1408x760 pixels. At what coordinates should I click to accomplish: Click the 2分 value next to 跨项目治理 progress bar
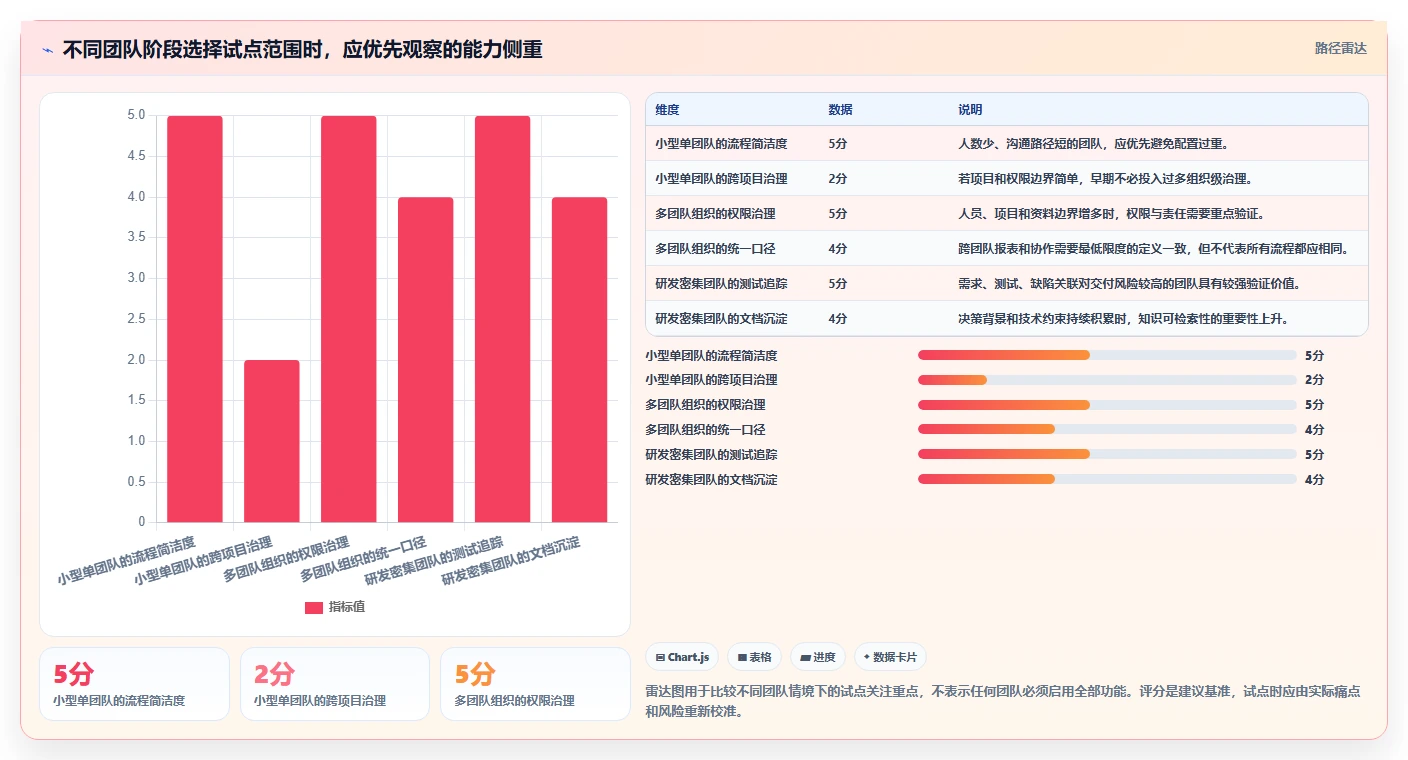[x=1314, y=380]
